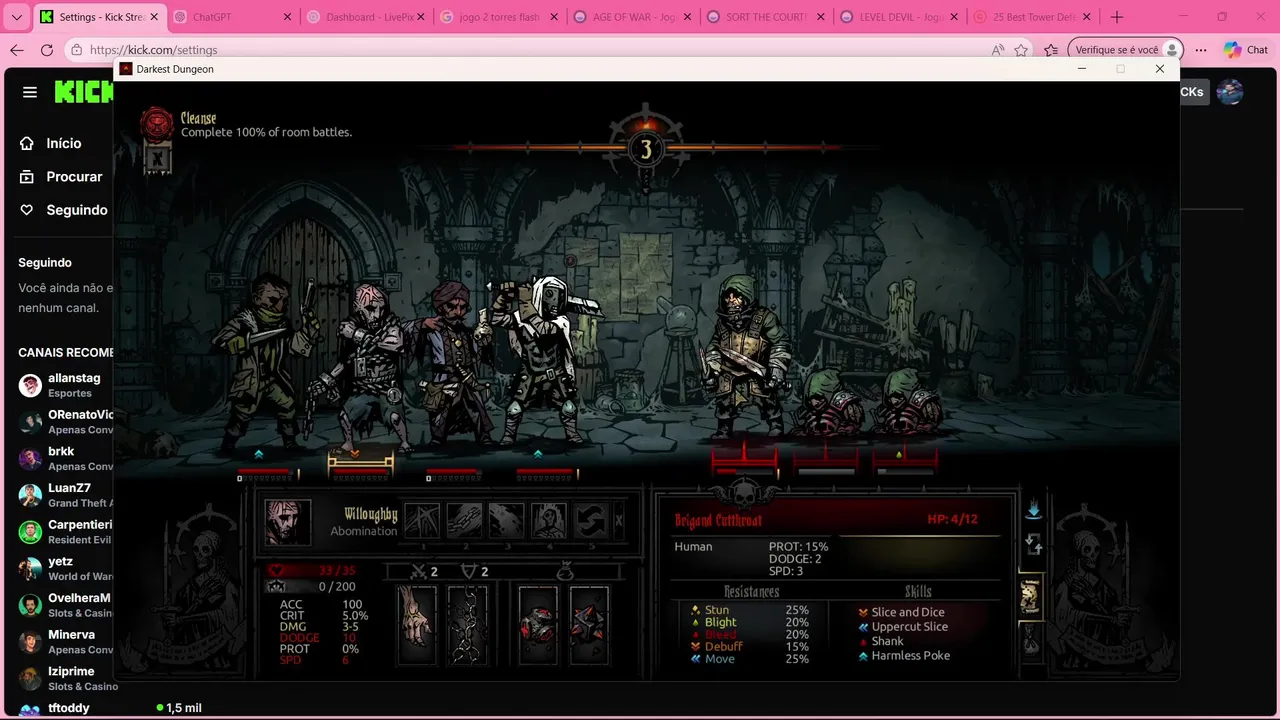Click the chains trinket slot

pyautogui.click(x=467, y=625)
